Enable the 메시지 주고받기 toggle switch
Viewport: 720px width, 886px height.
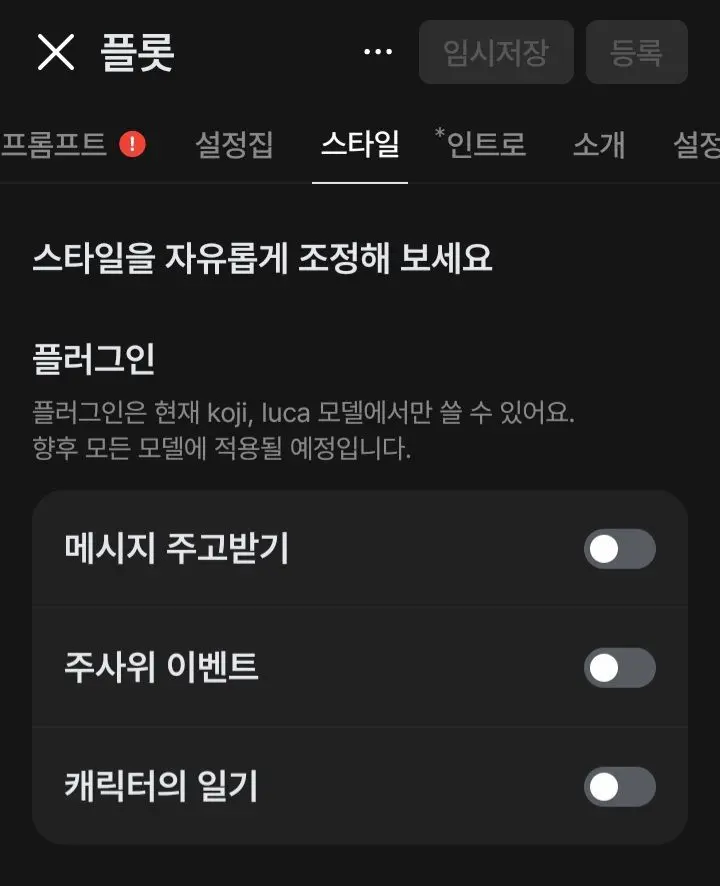click(x=619, y=549)
